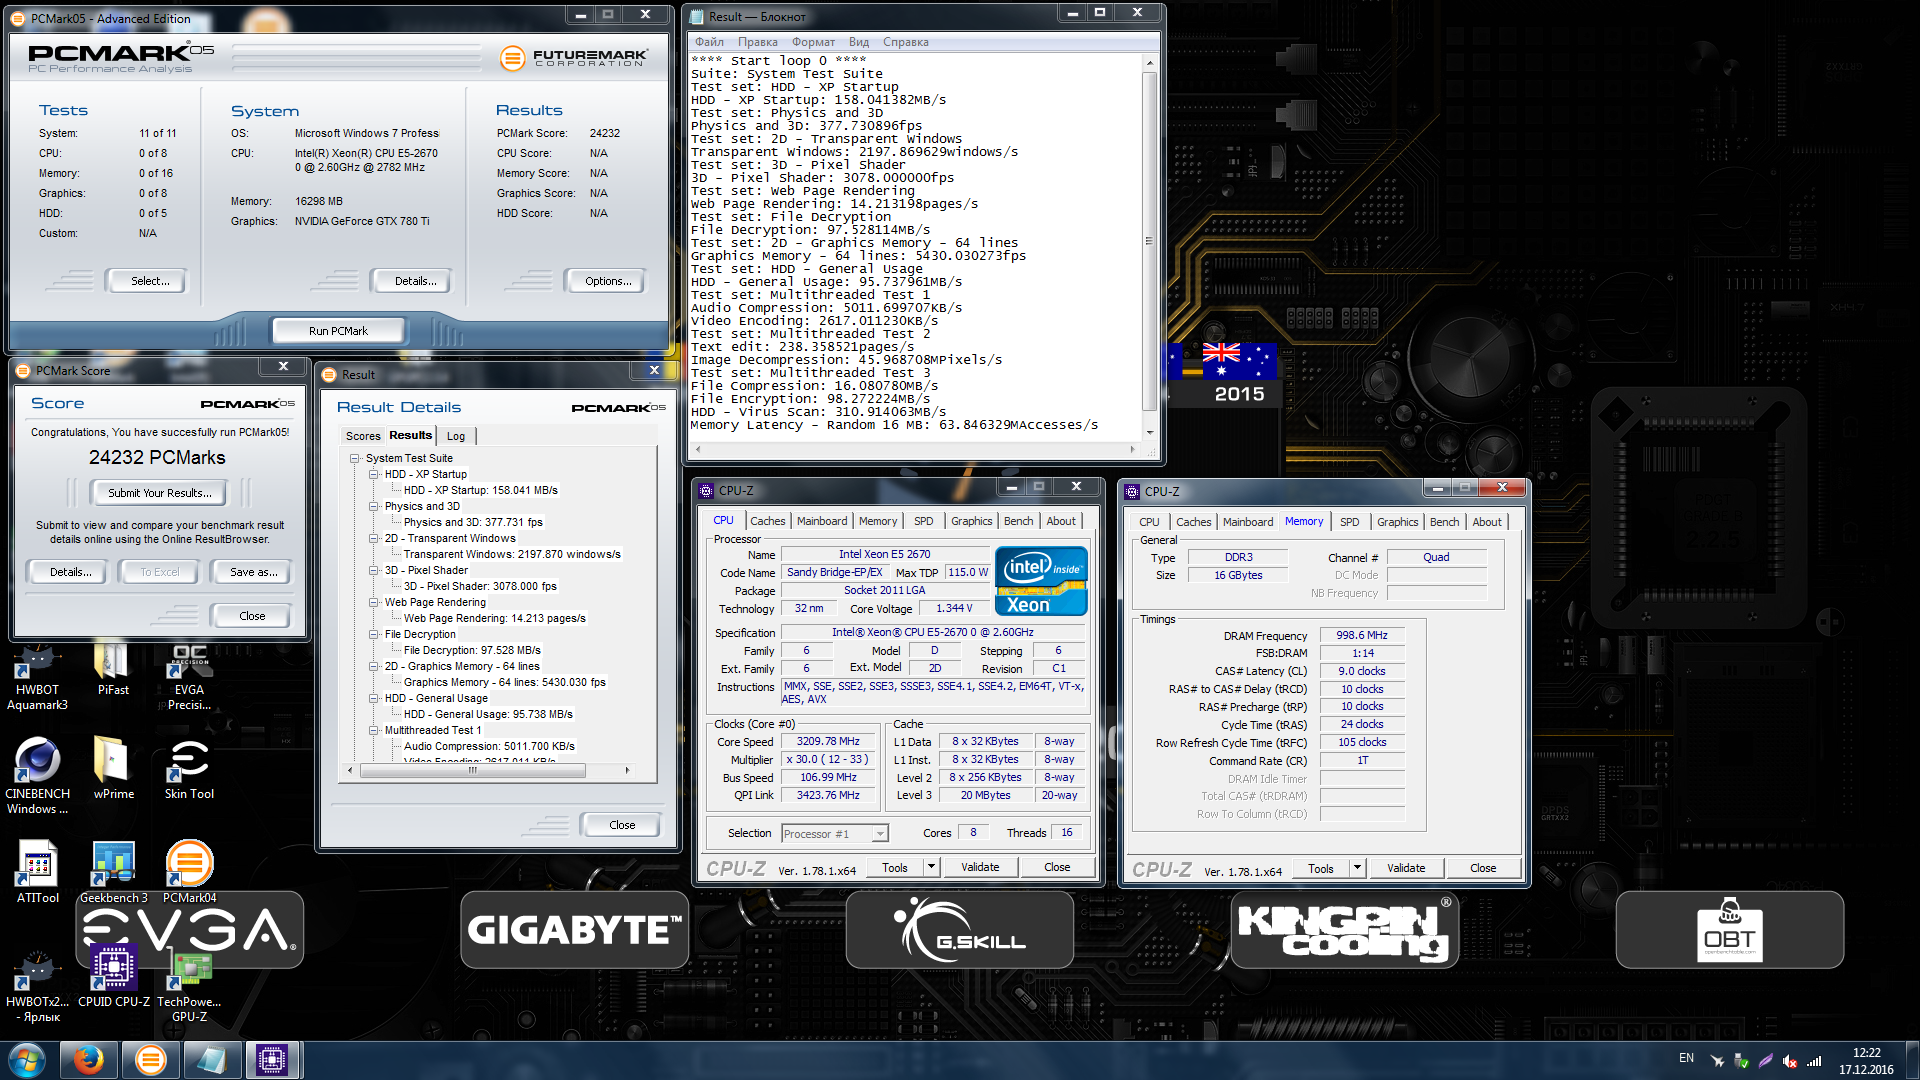Click the Save as... button
The image size is (1920, 1080).
254,572
